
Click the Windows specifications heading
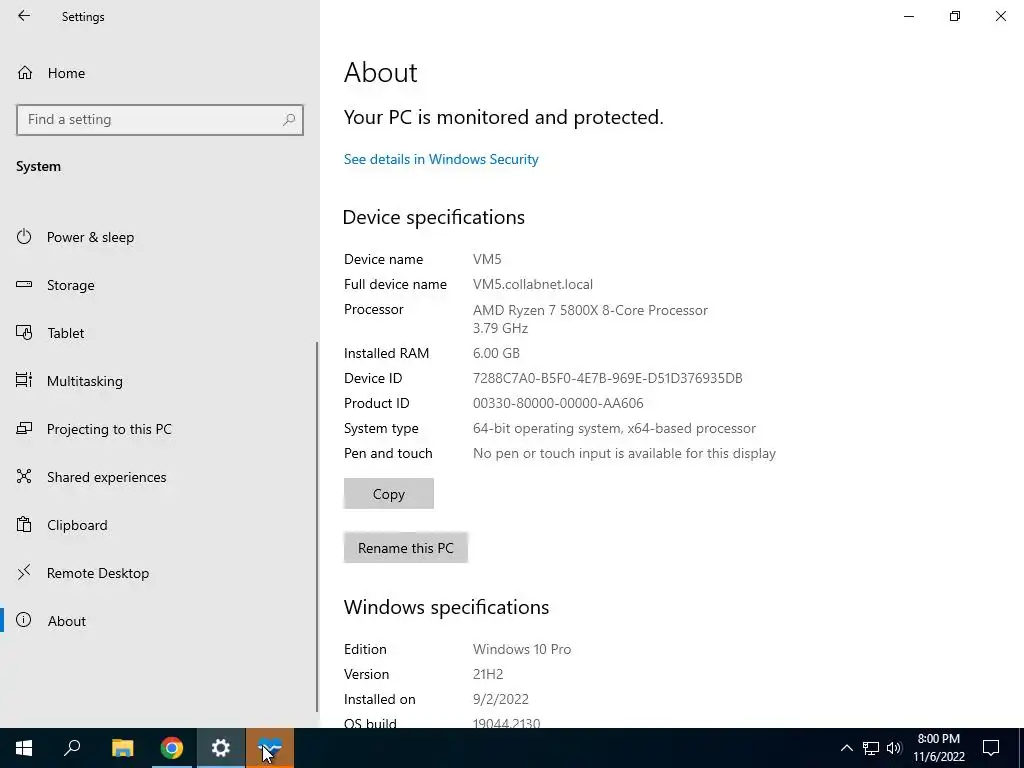coord(446,607)
